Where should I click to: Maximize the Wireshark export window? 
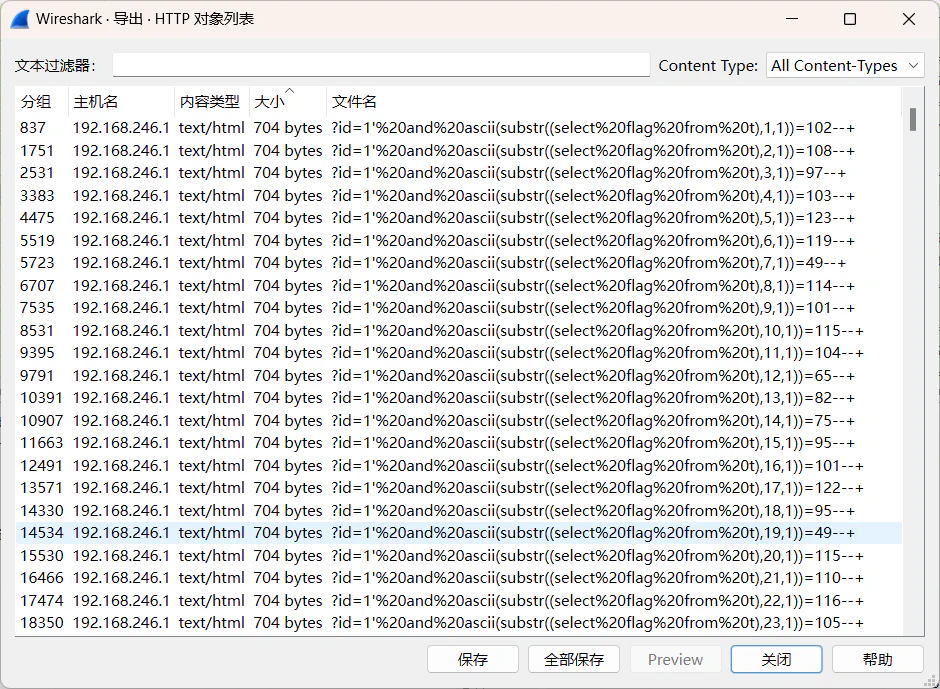pyautogui.click(x=849, y=19)
